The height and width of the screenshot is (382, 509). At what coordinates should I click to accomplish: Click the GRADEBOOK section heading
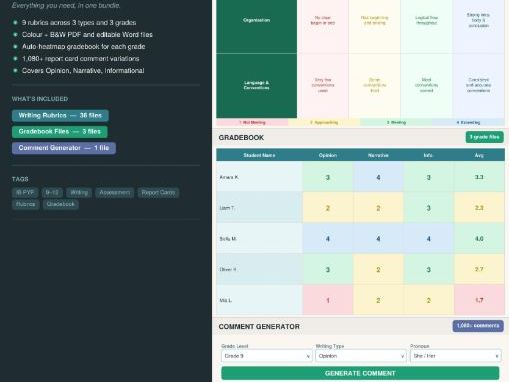tap(241, 137)
